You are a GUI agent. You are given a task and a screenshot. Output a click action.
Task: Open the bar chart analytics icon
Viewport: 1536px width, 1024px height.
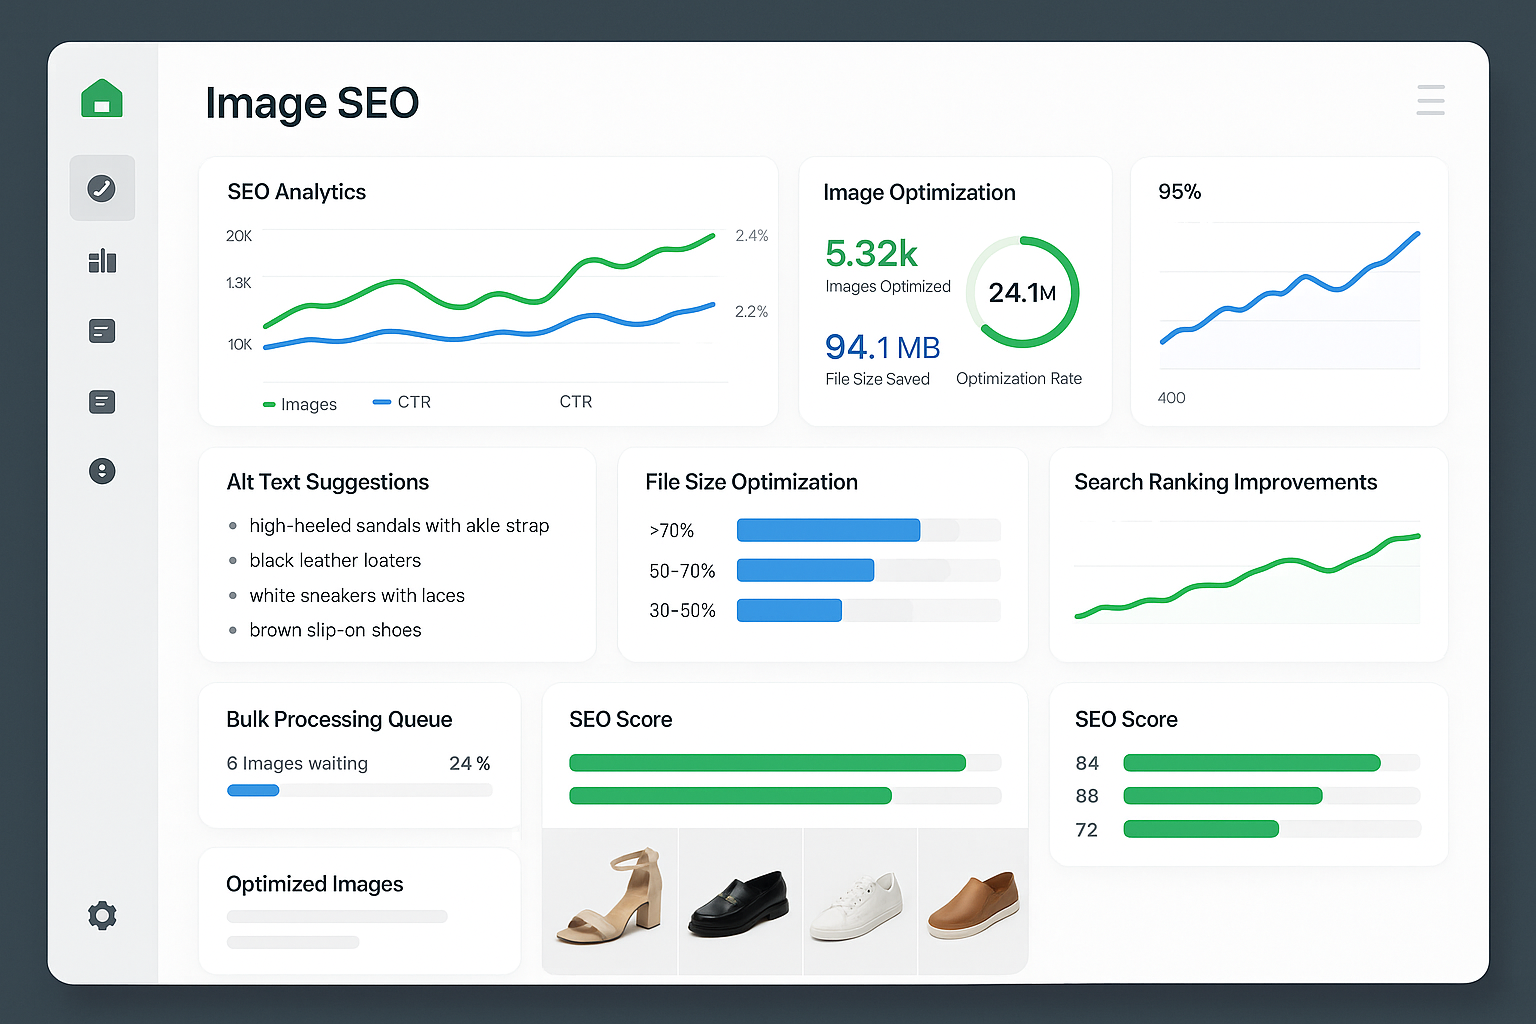point(102,261)
